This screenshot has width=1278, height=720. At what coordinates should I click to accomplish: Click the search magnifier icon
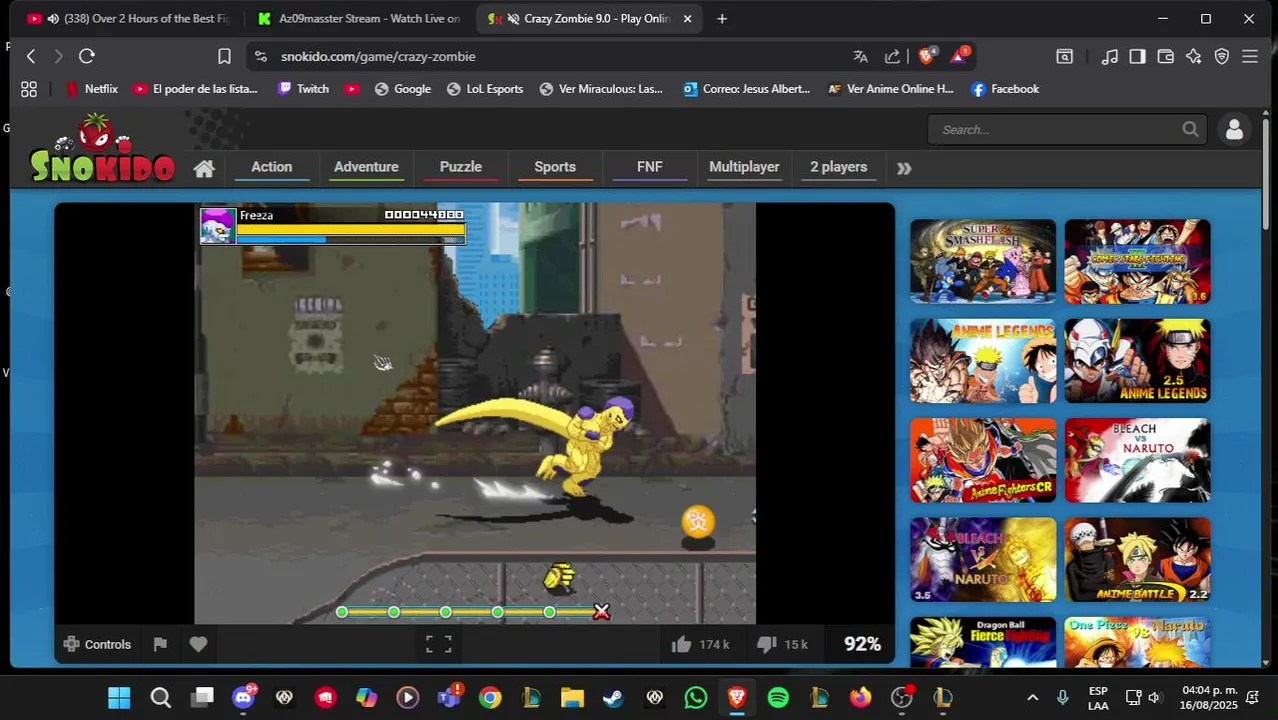[x=1190, y=129]
